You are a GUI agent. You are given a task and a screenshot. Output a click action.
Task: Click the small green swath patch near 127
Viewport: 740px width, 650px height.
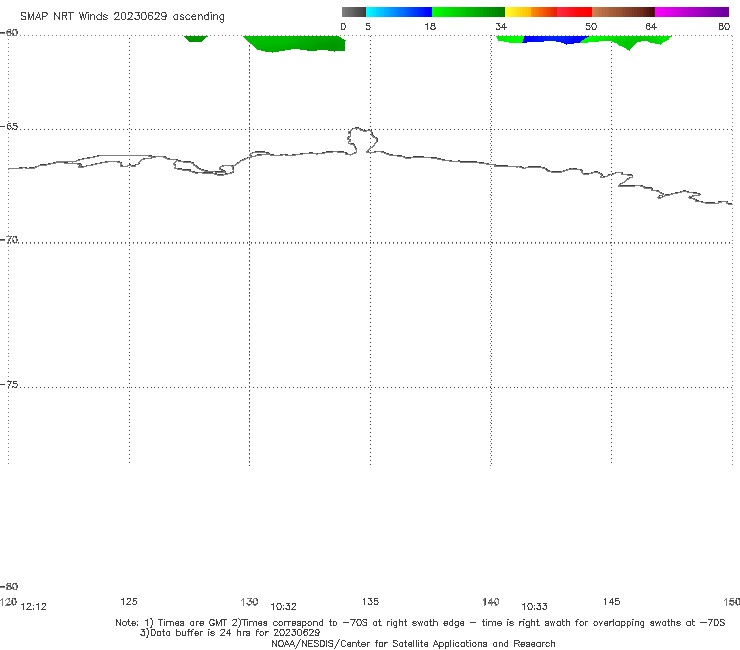tap(195, 38)
